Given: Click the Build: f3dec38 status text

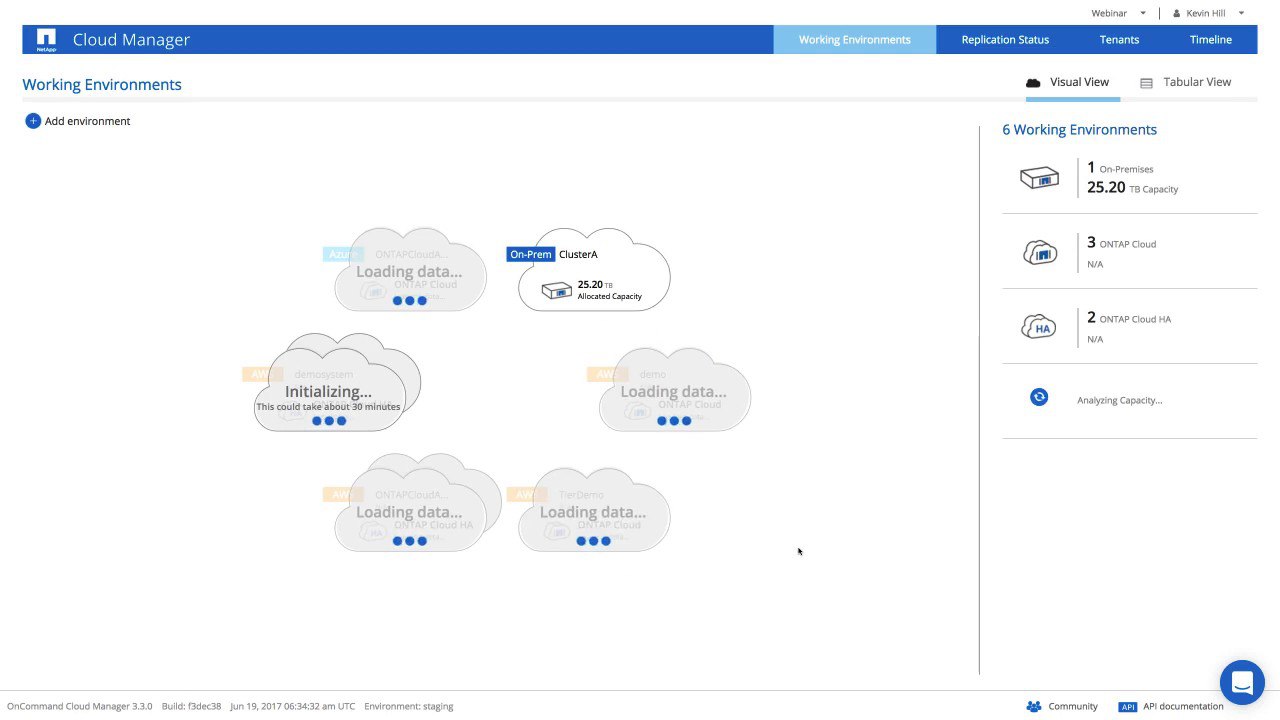Looking at the screenshot, I should coord(191,706).
